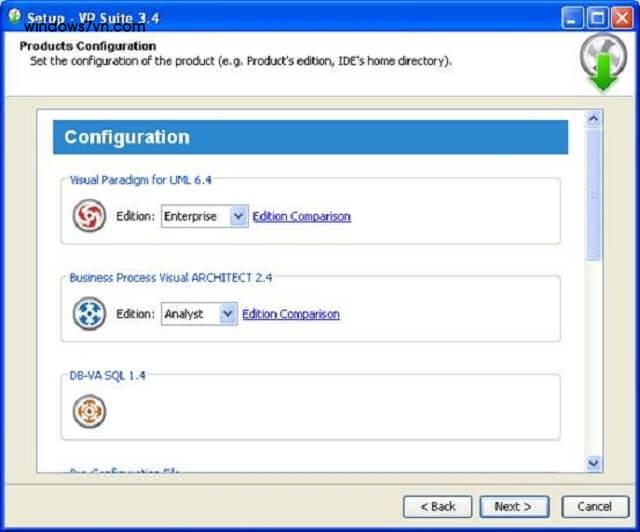Open the Enterprise edition dropdown
This screenshot has width=640, height=532.
coord(204,216)
